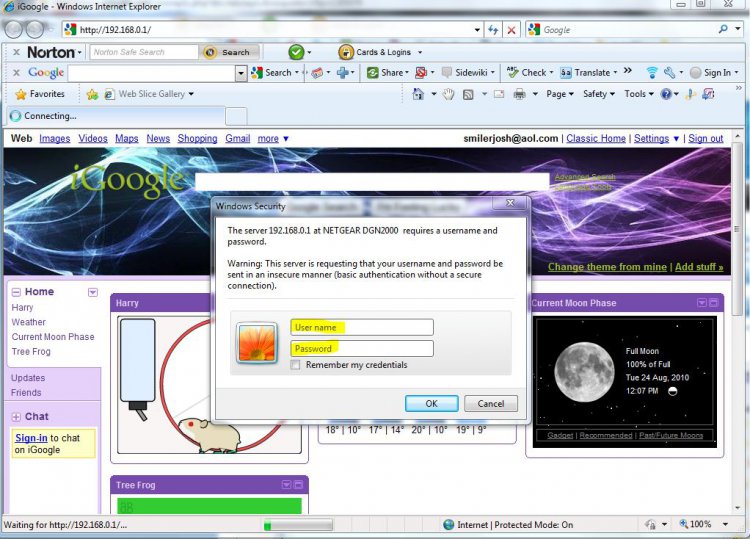The image size is (750, 539).
Task: Click the Norton Safe Search input box
Action: [144, 52]
